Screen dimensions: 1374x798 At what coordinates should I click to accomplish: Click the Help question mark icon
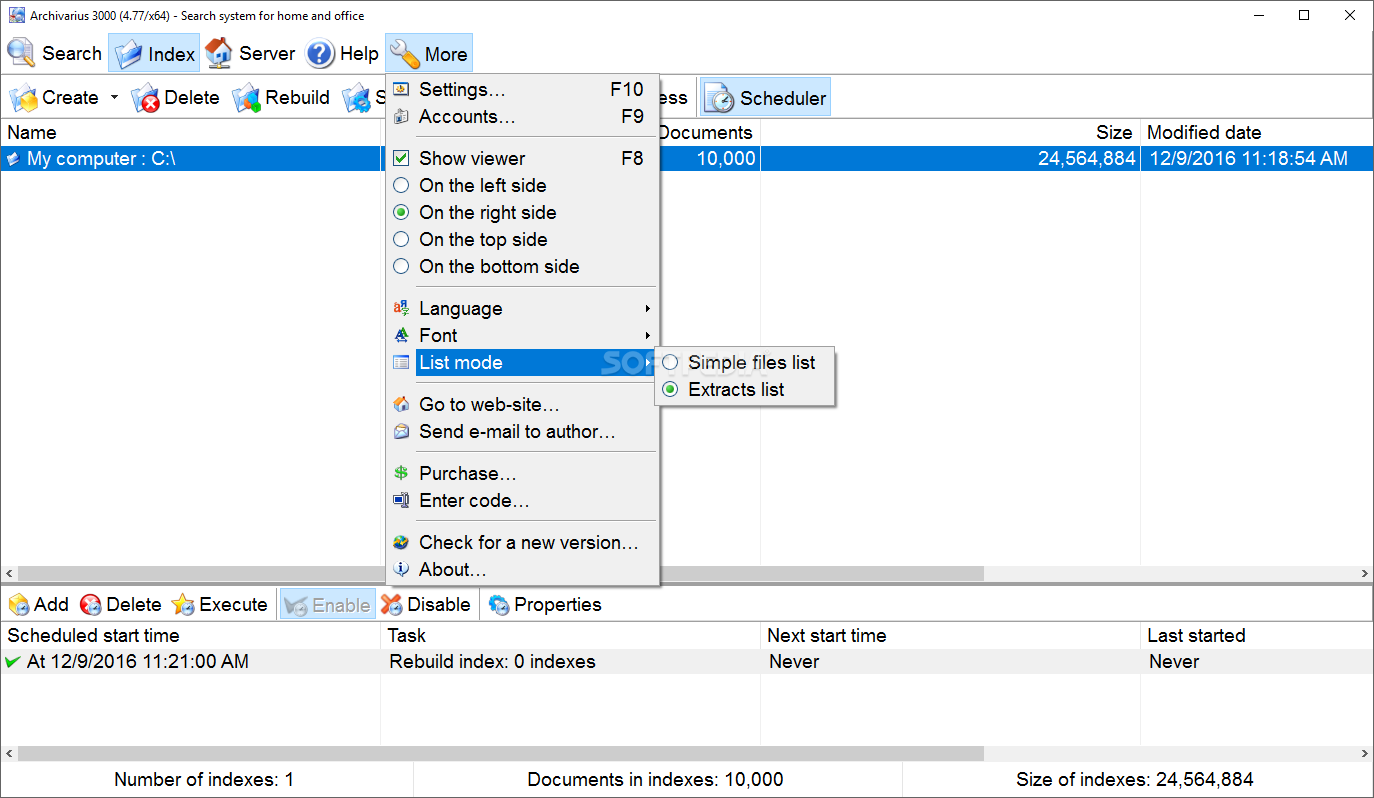tap(320, 53)
